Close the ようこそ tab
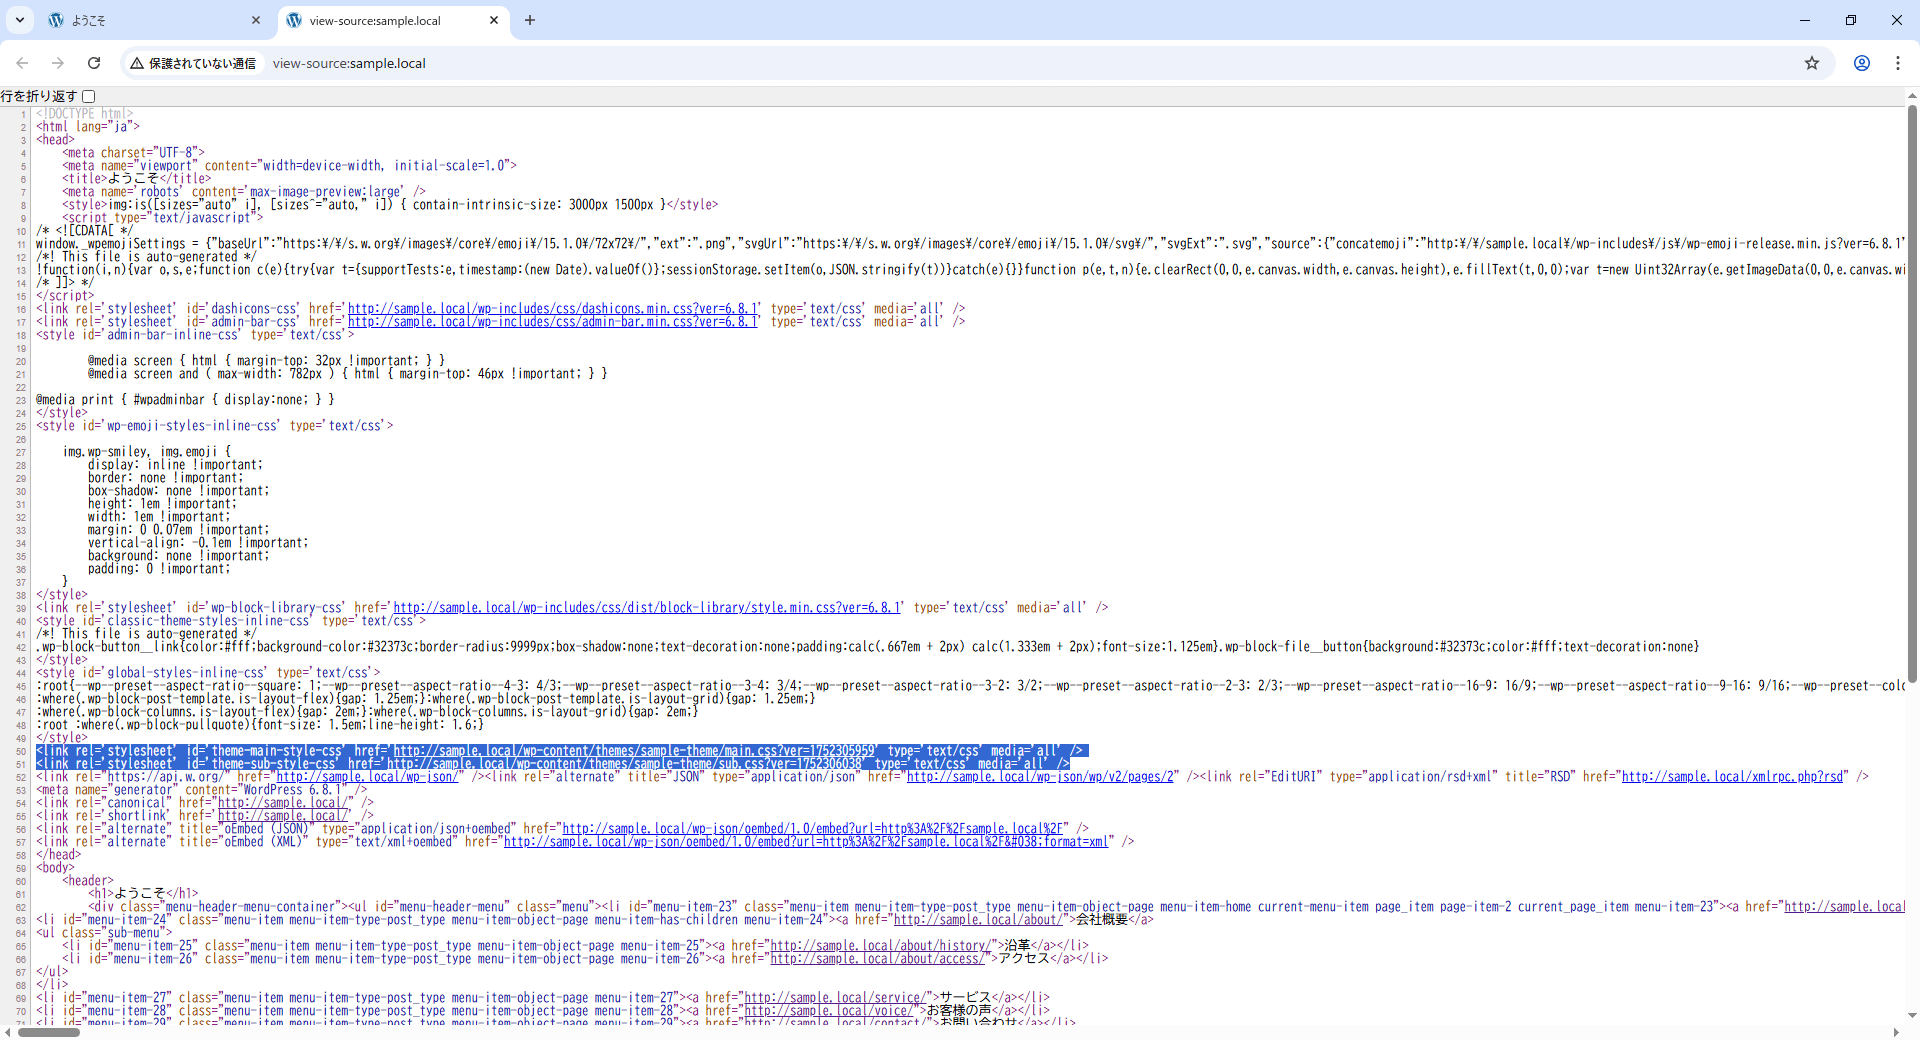This screenshot has height=1040, width=1920. [256, 20]
